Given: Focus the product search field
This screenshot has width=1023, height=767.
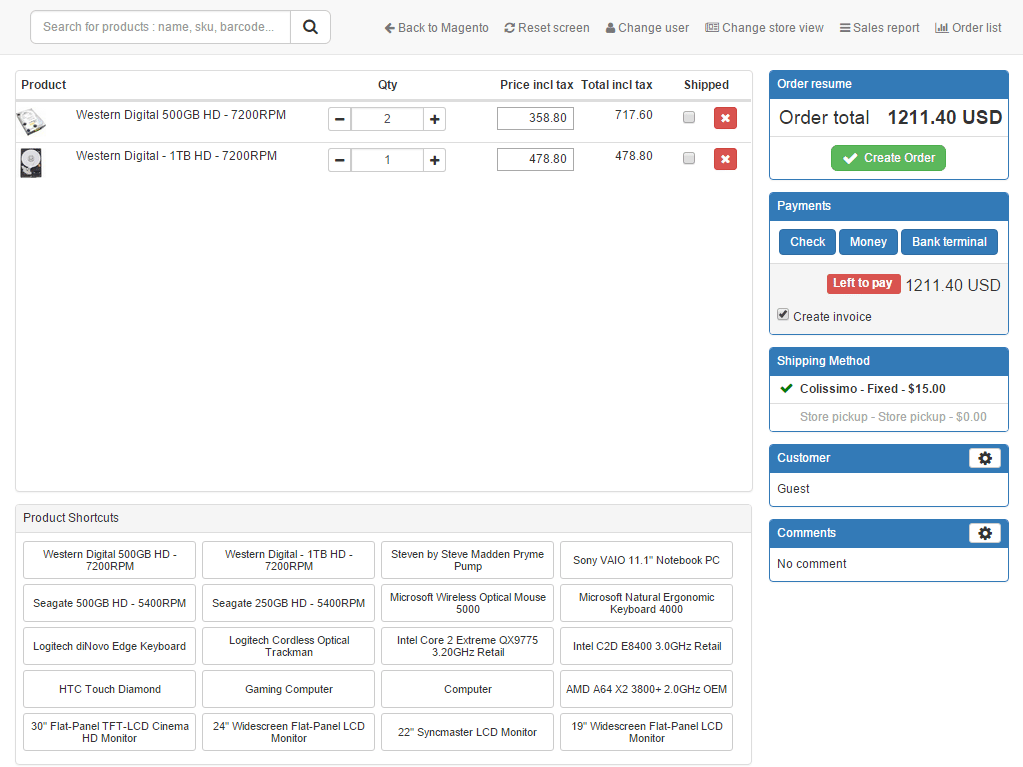Looking at the screenshot, I should (160, 27).
